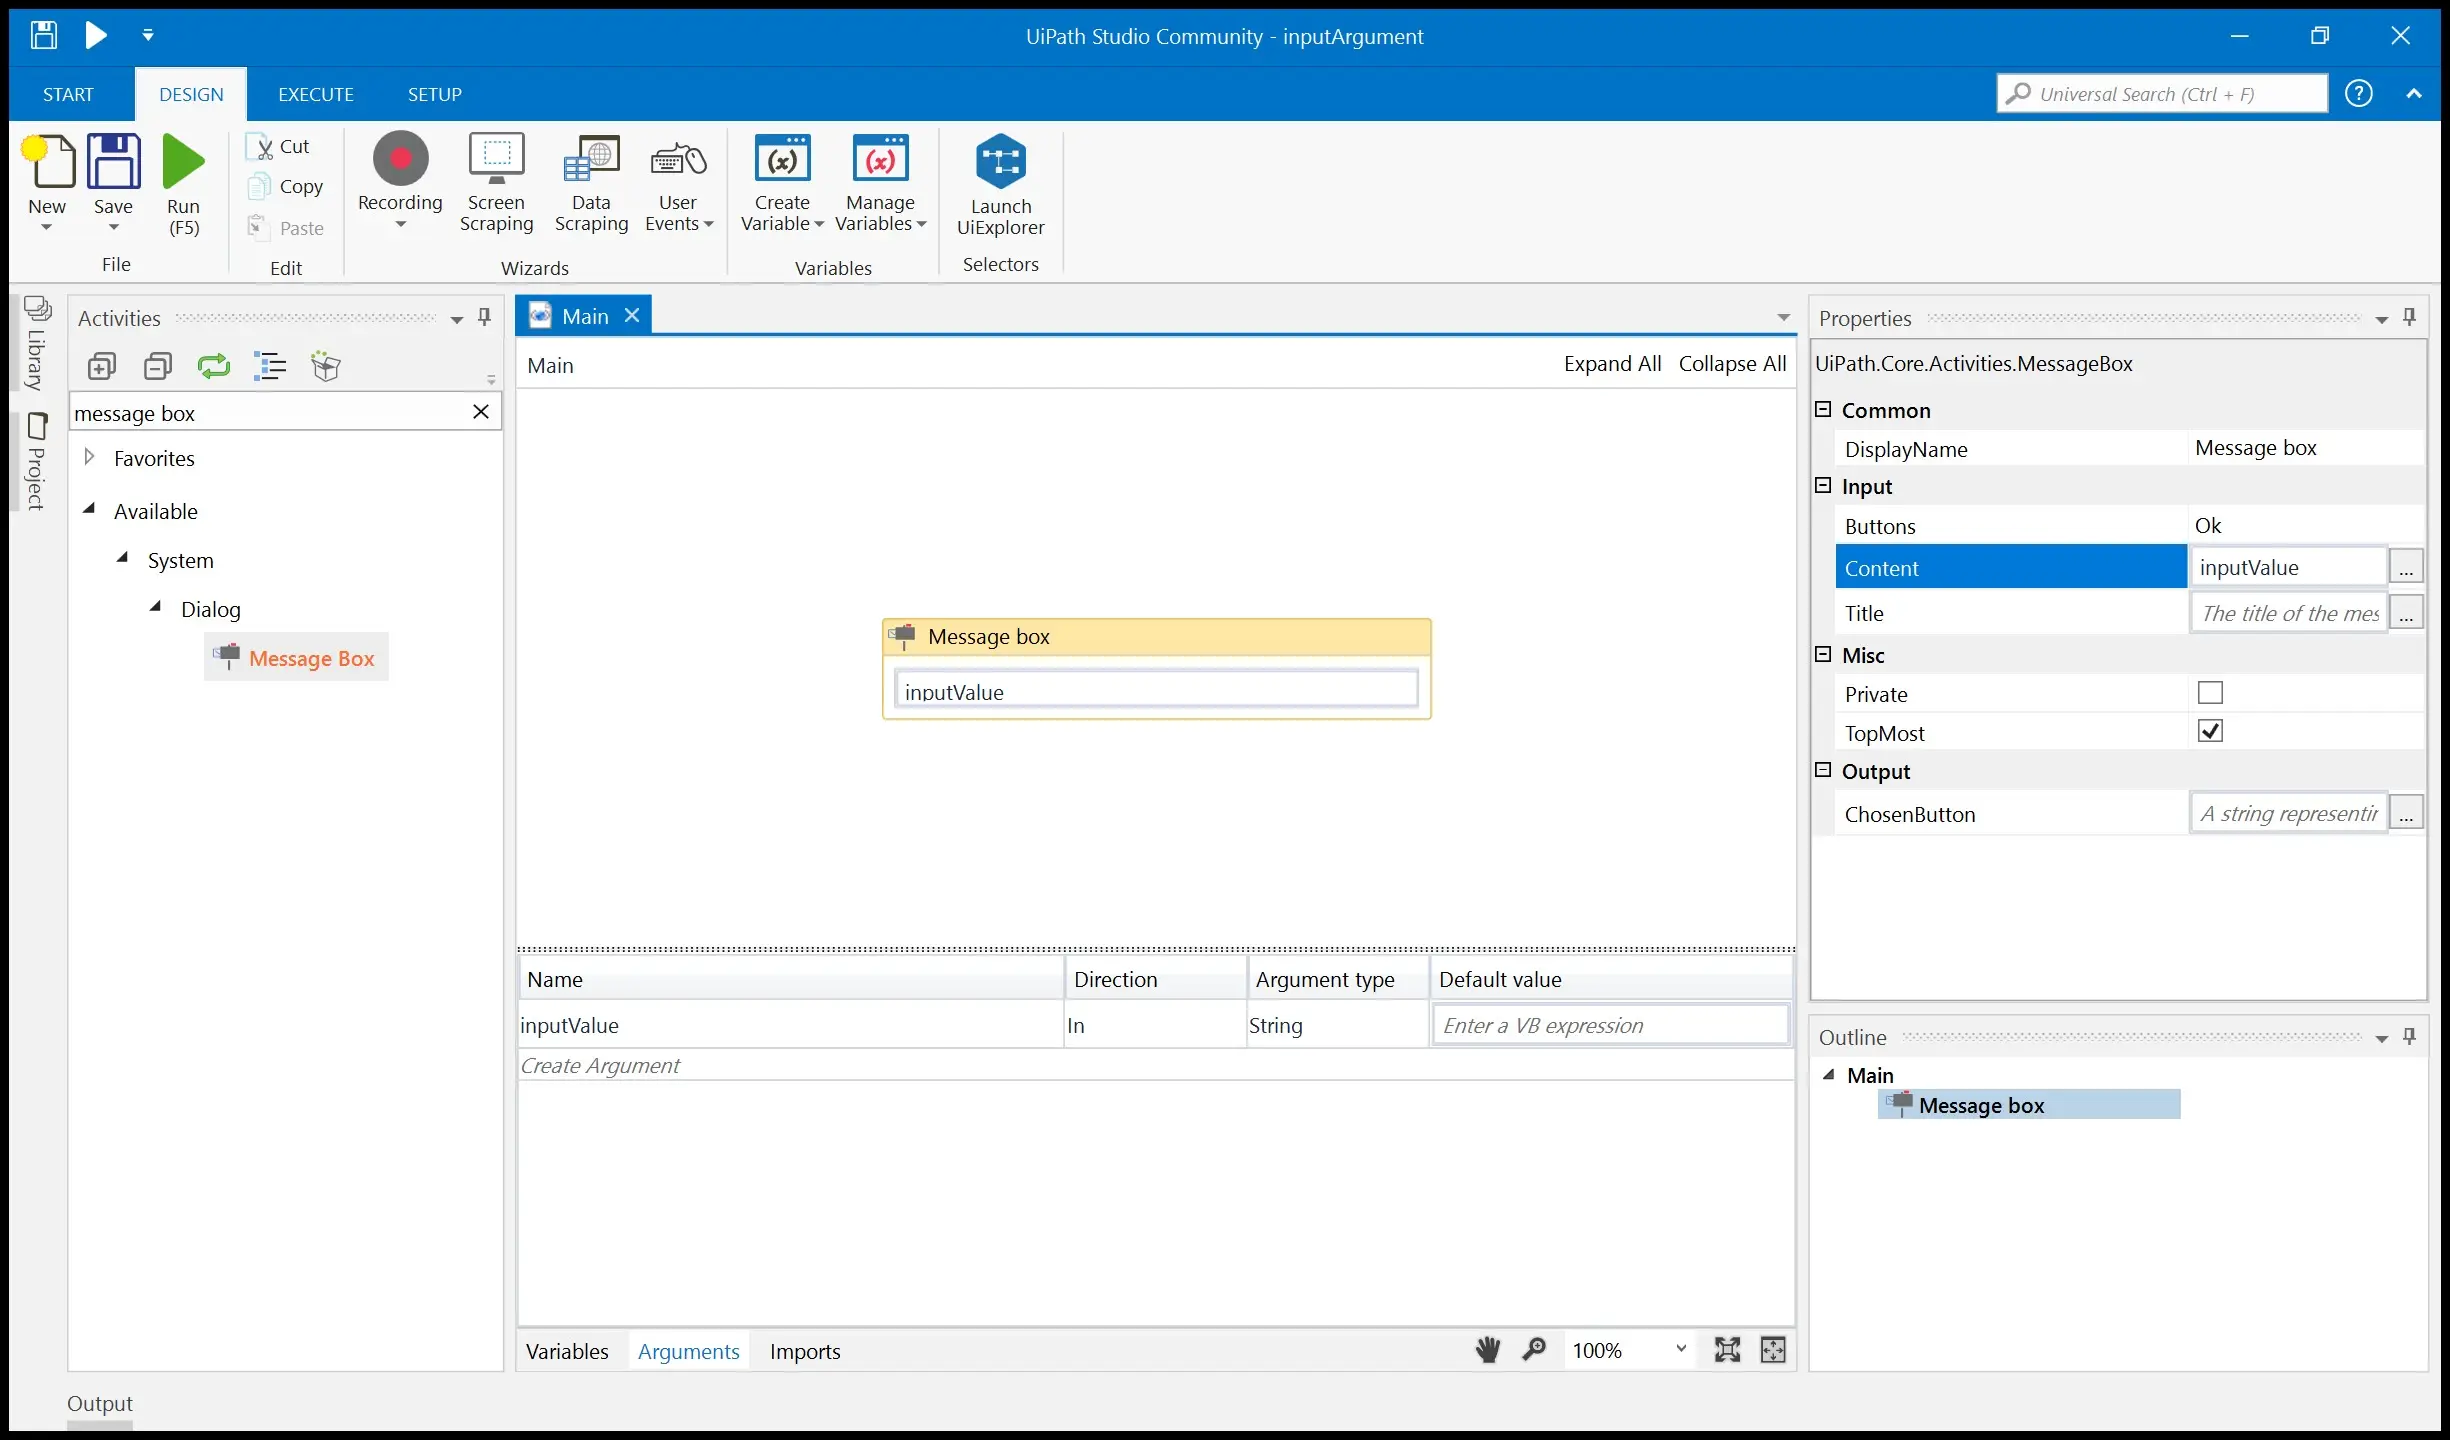Click Expand All in designer

pyautogui.click(x=1612, y=364)
